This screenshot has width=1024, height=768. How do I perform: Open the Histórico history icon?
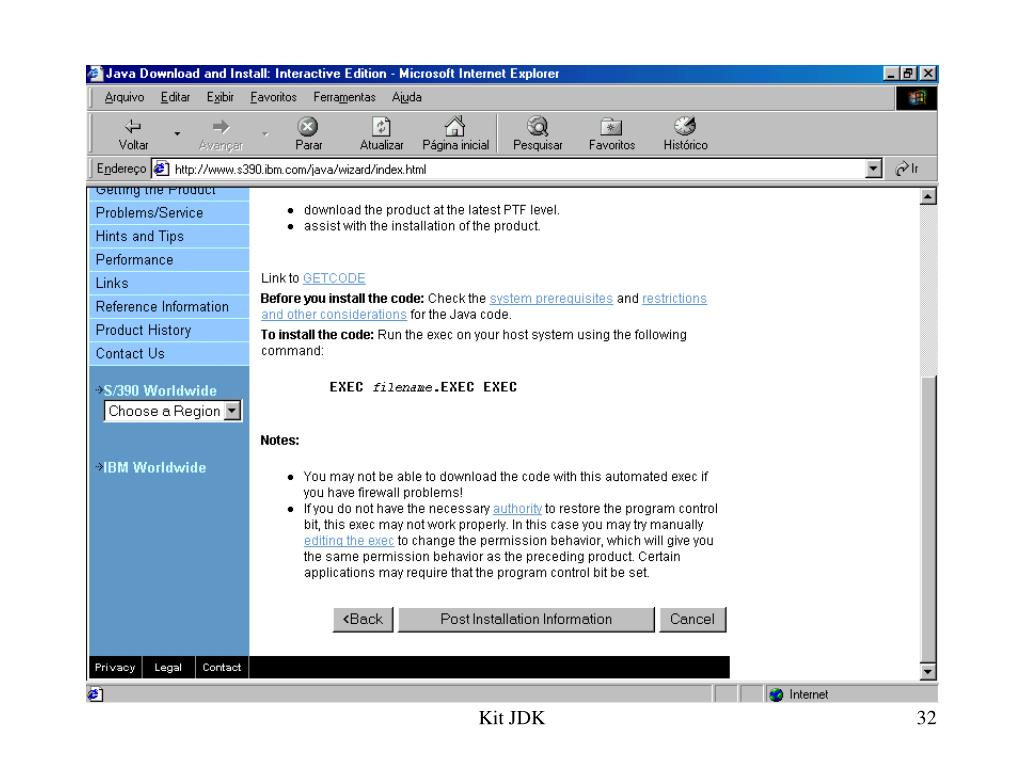tap(685, 125)
